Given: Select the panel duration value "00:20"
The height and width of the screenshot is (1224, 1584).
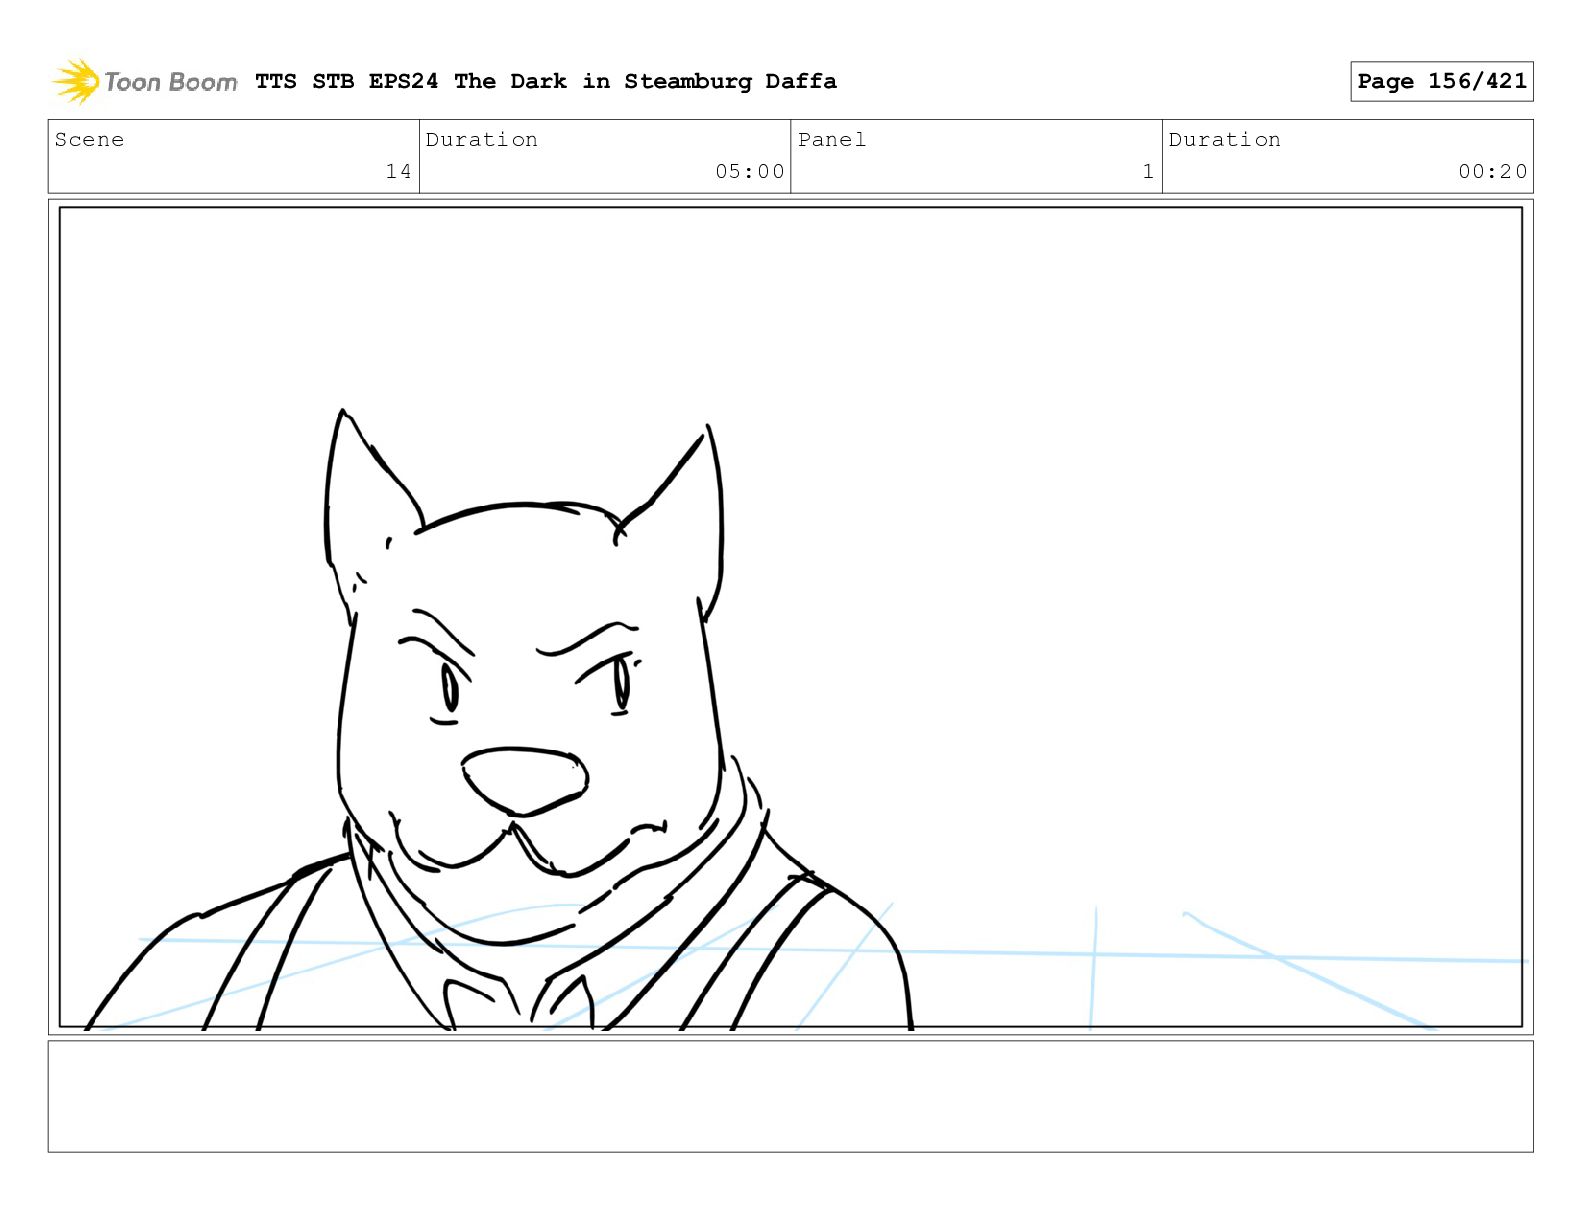Looking at the screenshot, I should click(1493, 171).
